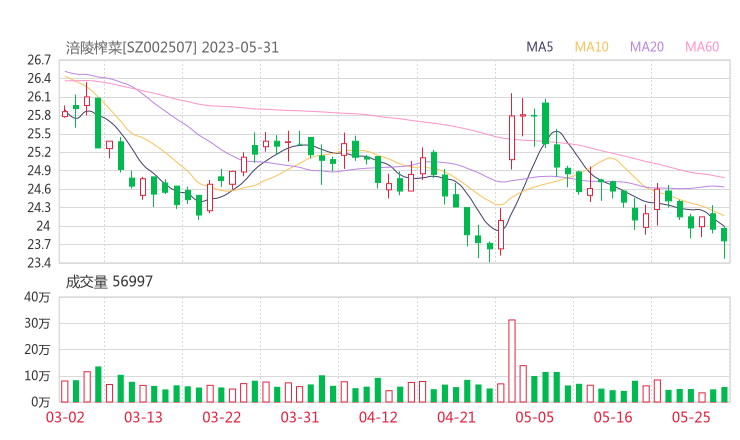Image resolution: width=740 pixels, height=440 pixels.
Task: Click the 24.9 price axis label
Action: tap(39, 170)
